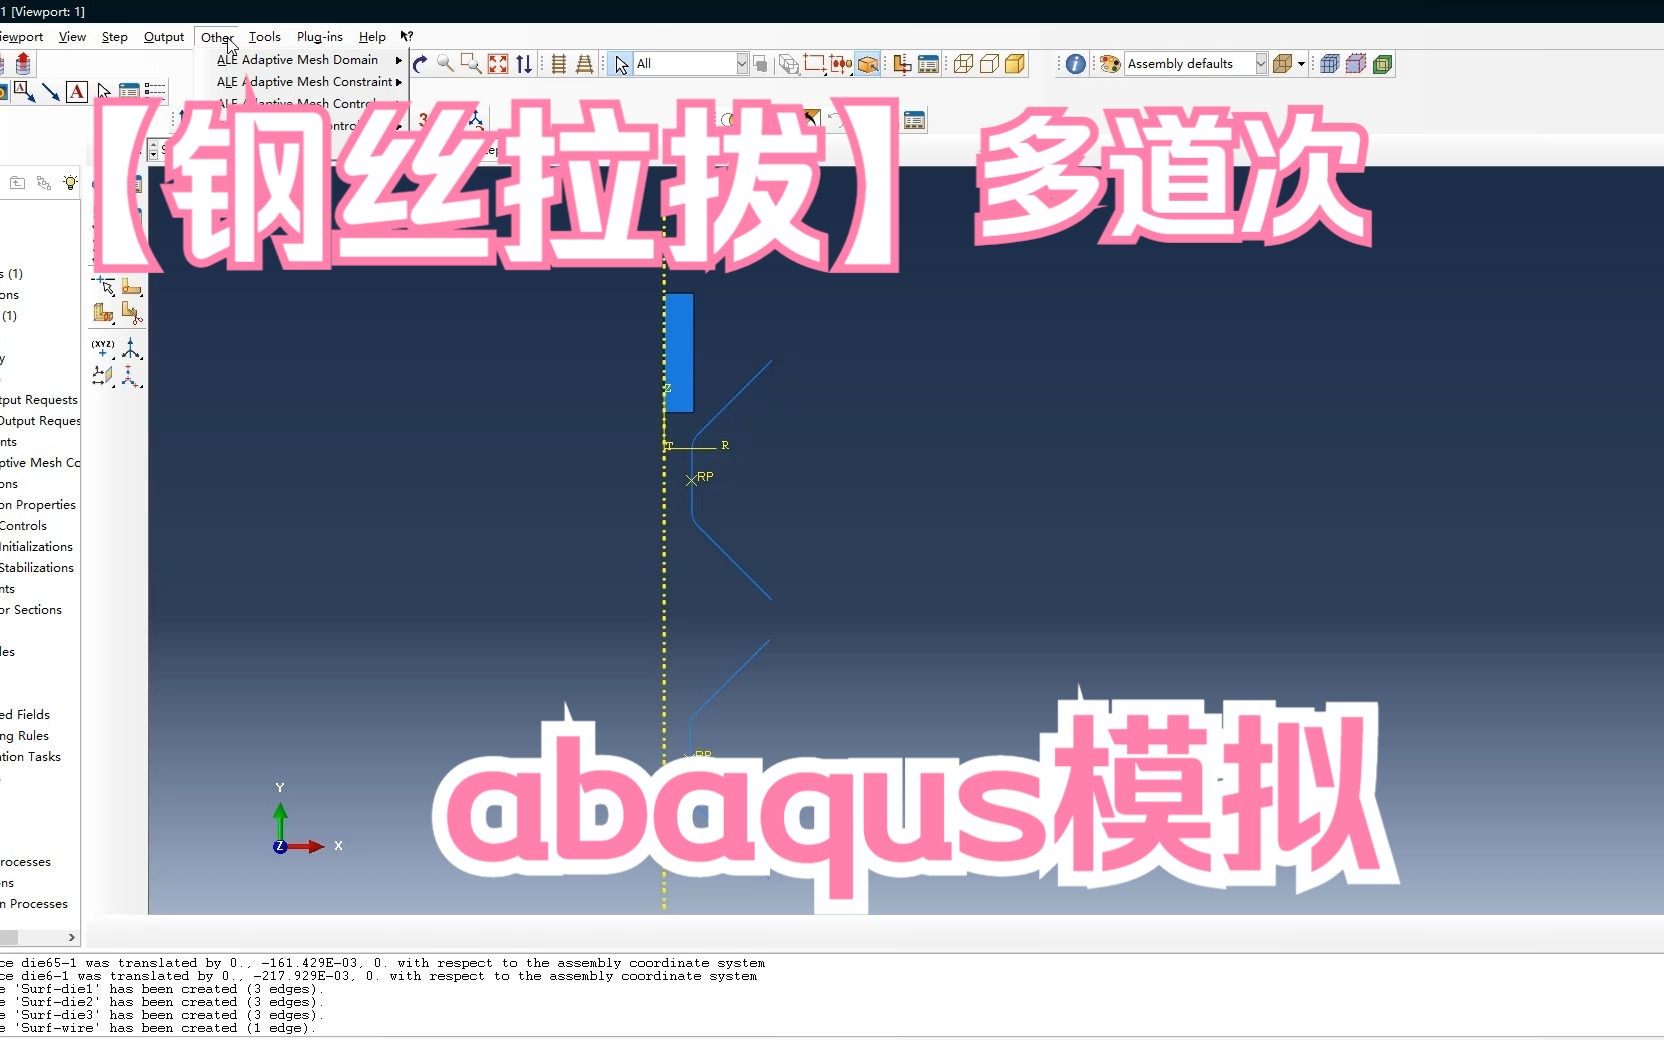
Task: Open the Help menu
Action: 372,37
